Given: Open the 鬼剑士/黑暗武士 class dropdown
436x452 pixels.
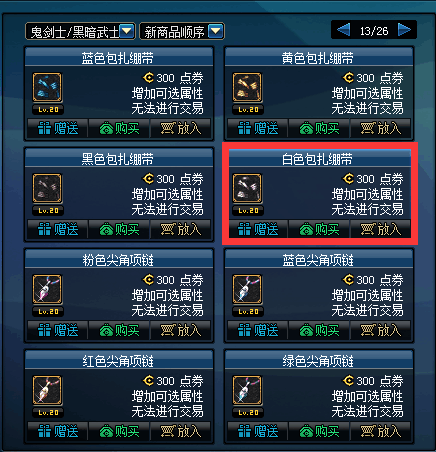Looking at the screenshot, I should click(80, 32).
